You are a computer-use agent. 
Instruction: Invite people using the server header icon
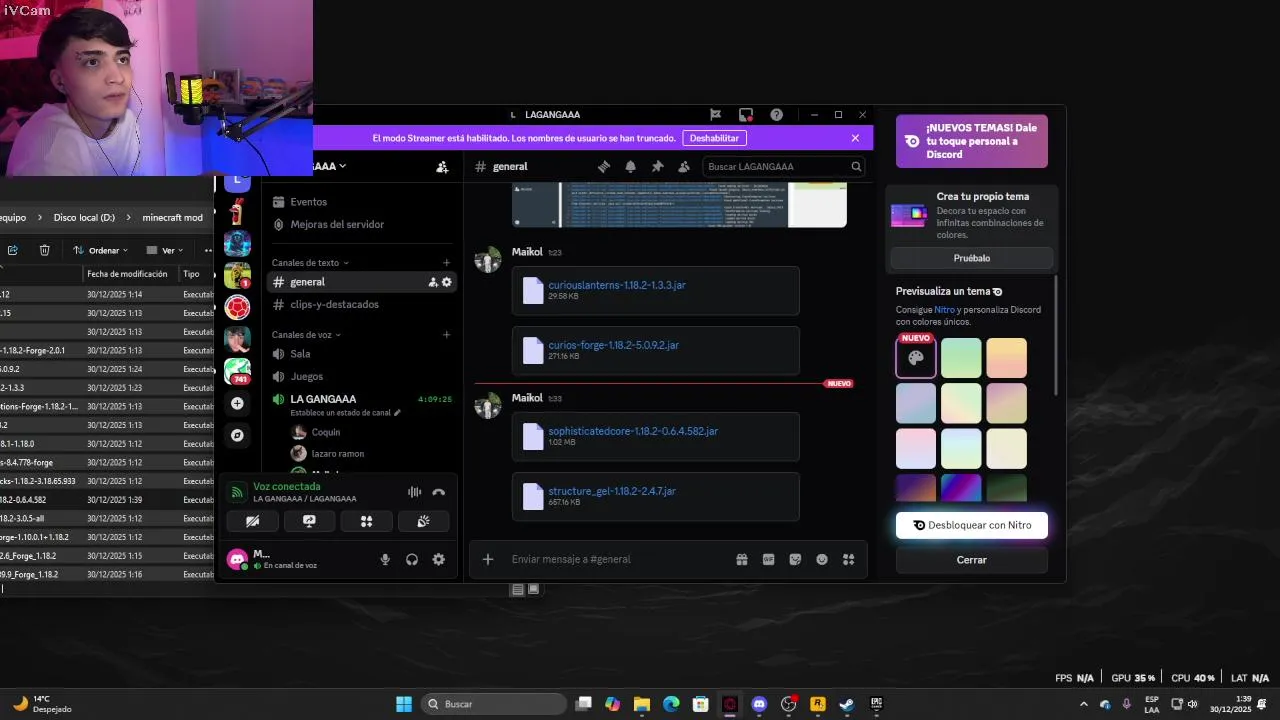click(442, 167)
